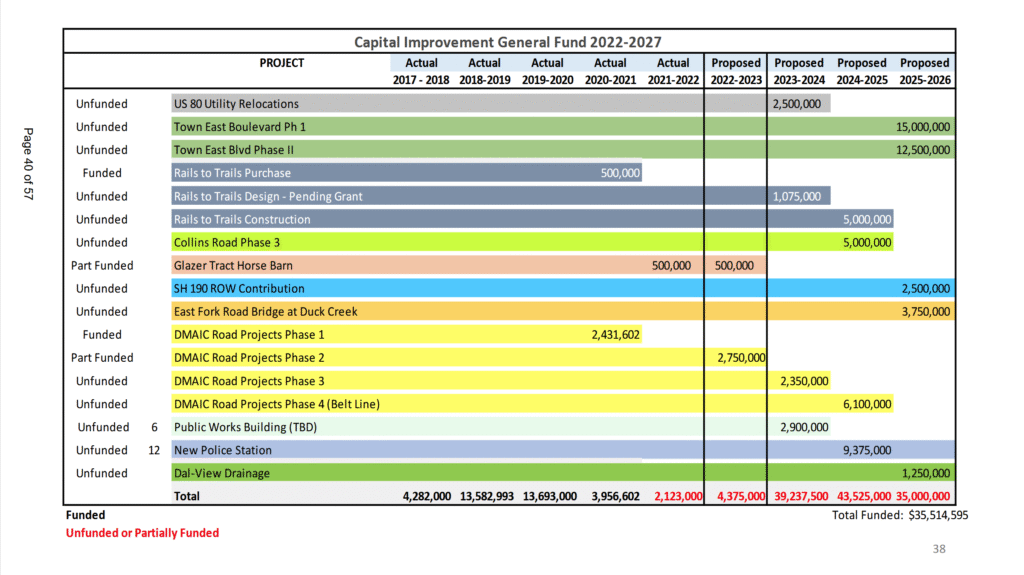The width and height of the screenshot is (1024, 575).
Task: Click the 'Actual 2019-2020' column header
Action: click(x=547, y=71)
